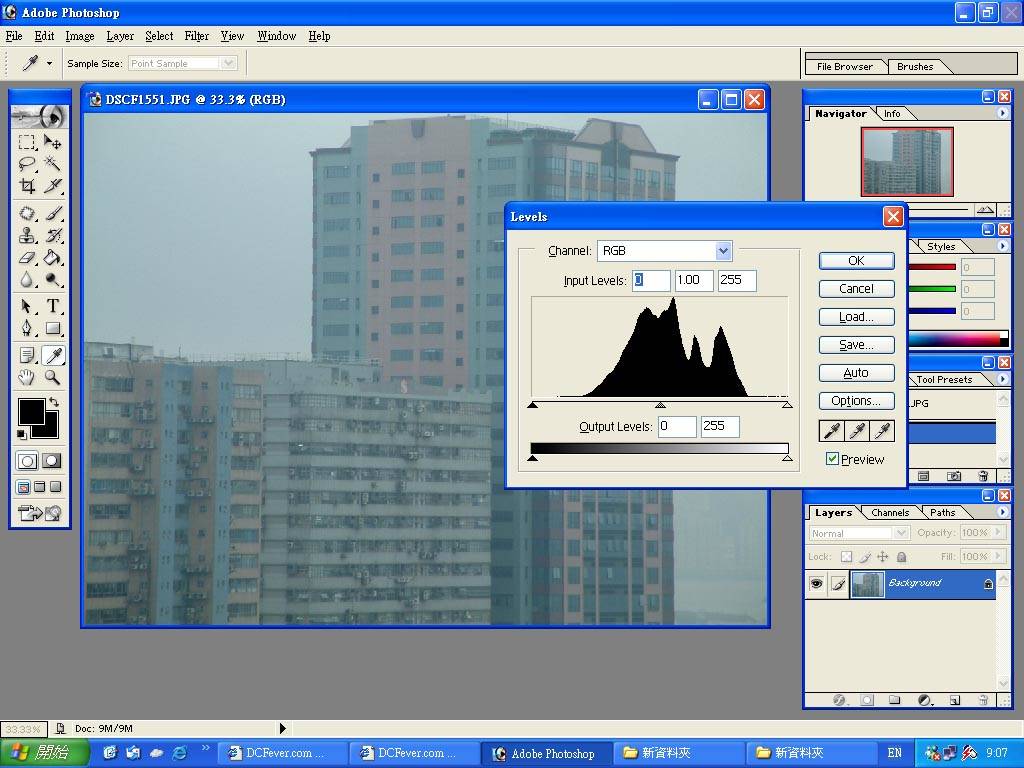The width and height of the screenshot is (1024, 768).
Task: Open the Layers panel options menu arrow
Action: point(1002,512)
